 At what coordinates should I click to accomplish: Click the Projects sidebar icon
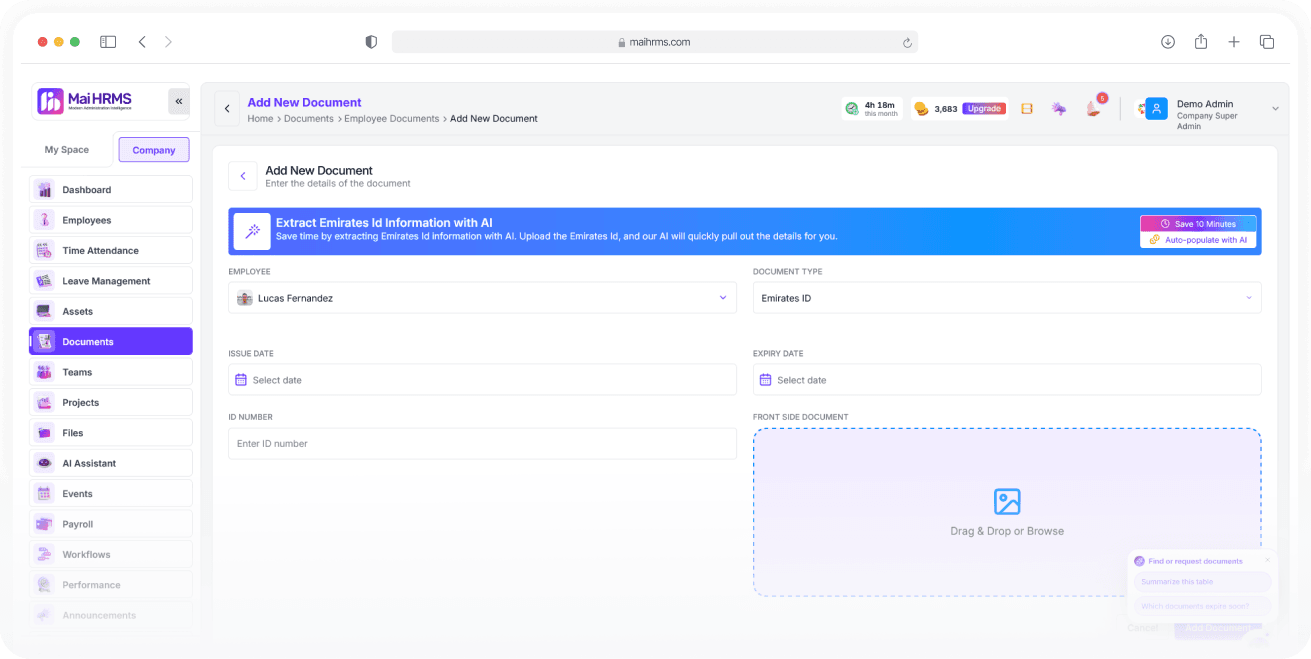[x=44, y=402]
